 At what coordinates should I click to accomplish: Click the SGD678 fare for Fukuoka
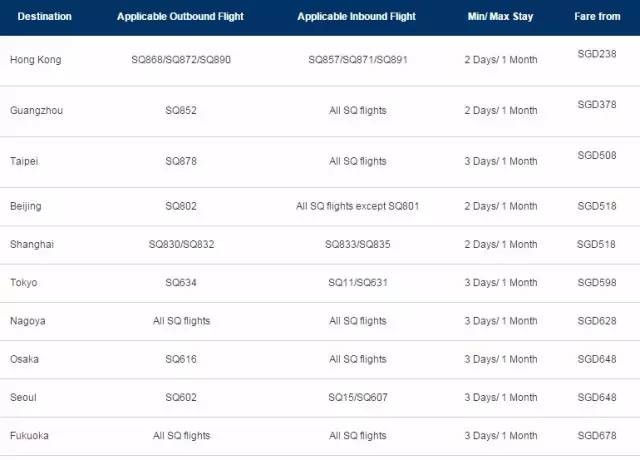click(597, 431)
